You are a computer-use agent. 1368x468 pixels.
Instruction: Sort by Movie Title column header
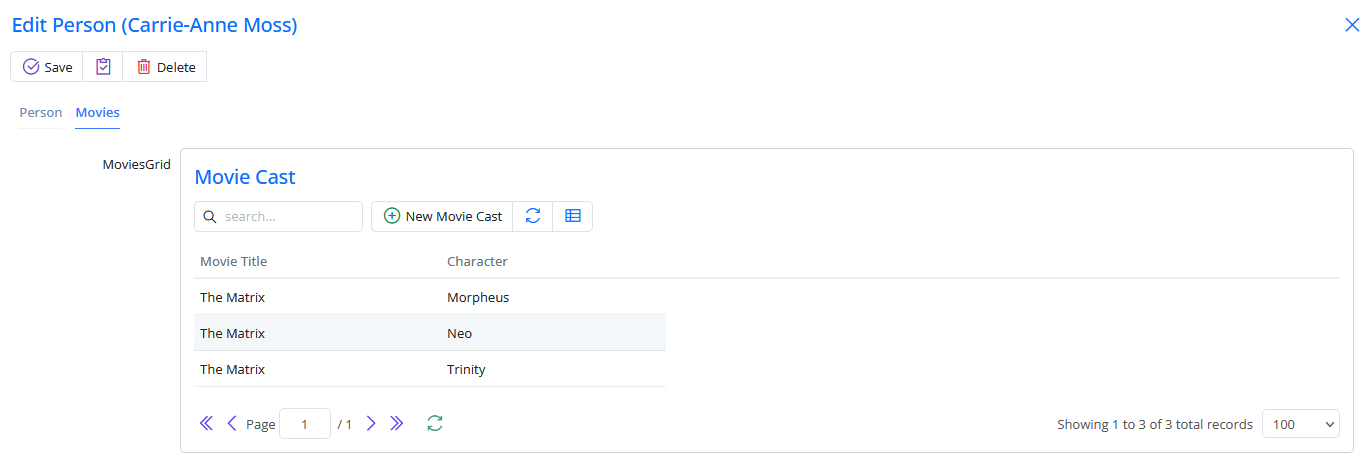(234, 262)
